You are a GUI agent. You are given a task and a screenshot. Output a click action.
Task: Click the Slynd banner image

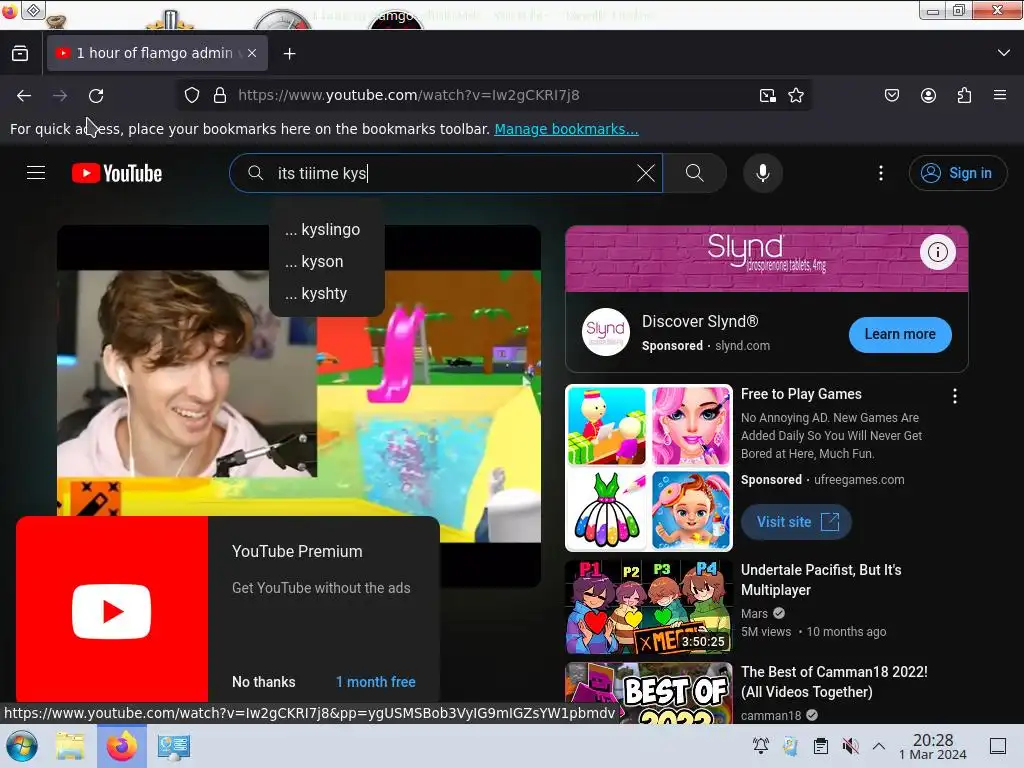tap(766, 259)
